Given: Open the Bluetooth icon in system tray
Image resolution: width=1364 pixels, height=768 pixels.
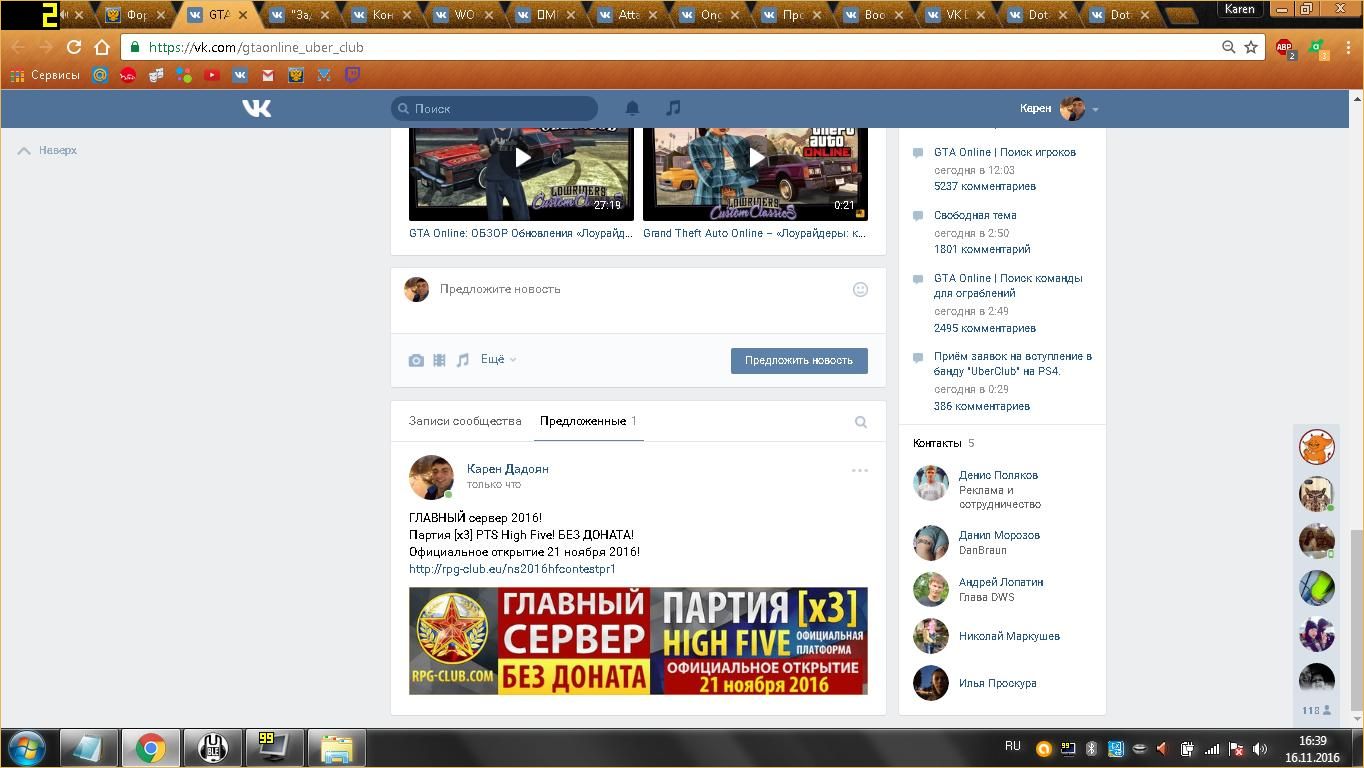Looking at the screenshot, I should pyautogui.click(x=1092, y=748).
